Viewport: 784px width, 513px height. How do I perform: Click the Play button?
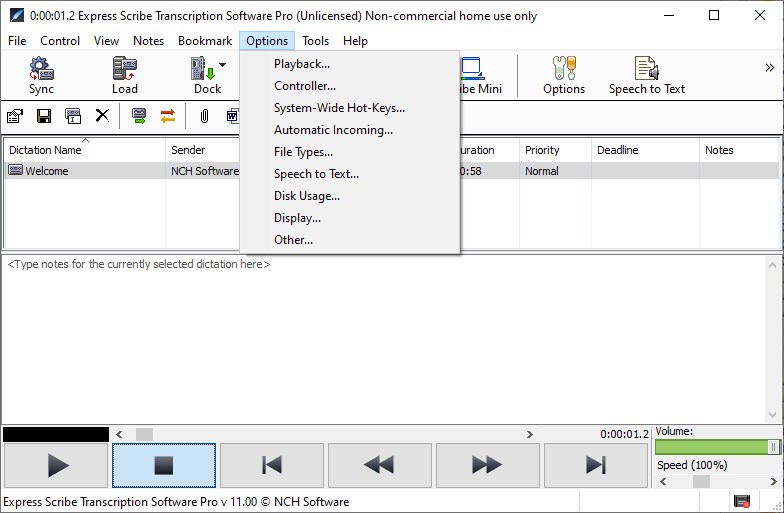56,465
